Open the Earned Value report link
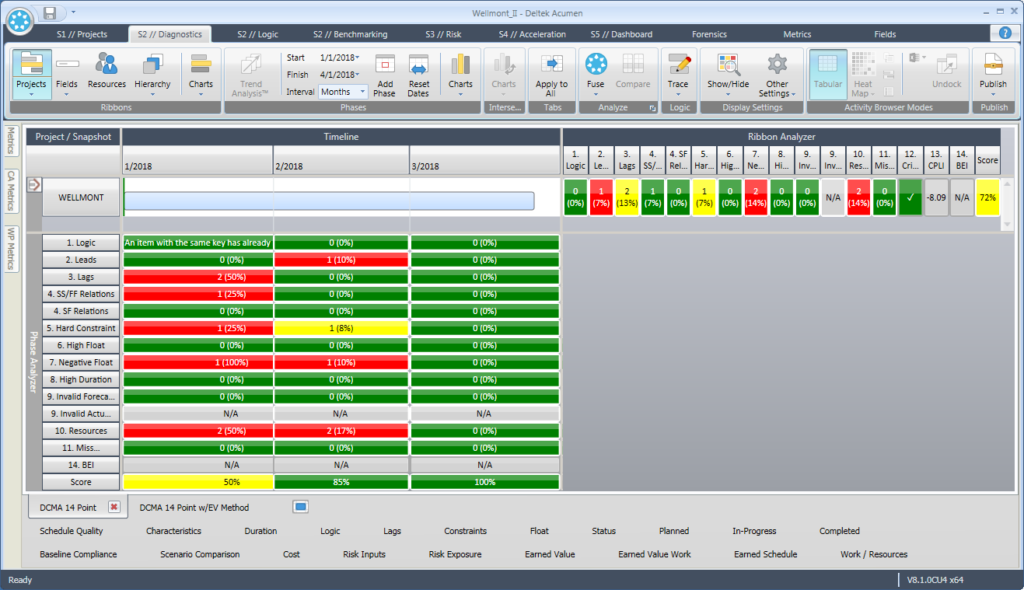 549,554
